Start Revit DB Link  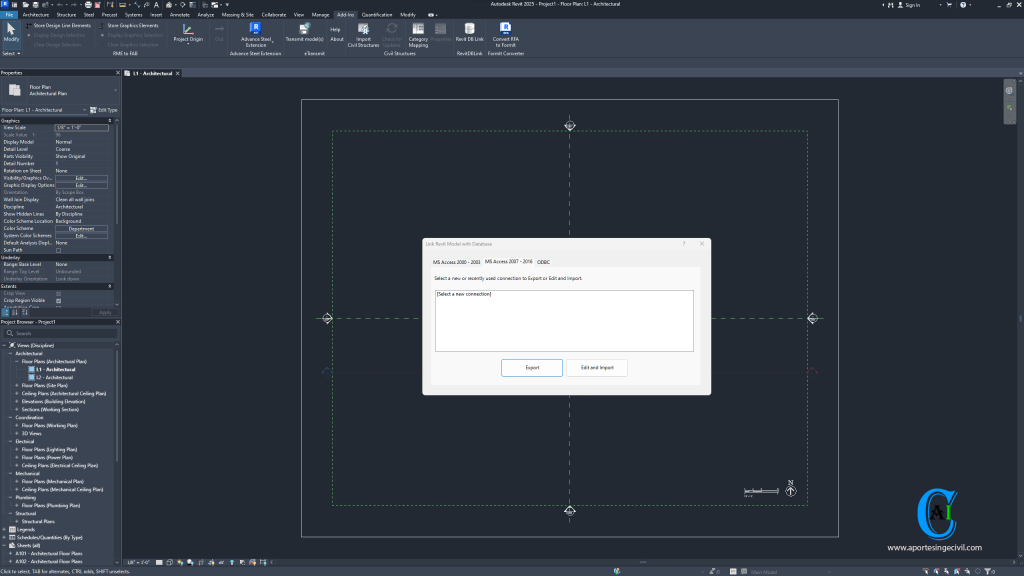(x=470, y=32)
